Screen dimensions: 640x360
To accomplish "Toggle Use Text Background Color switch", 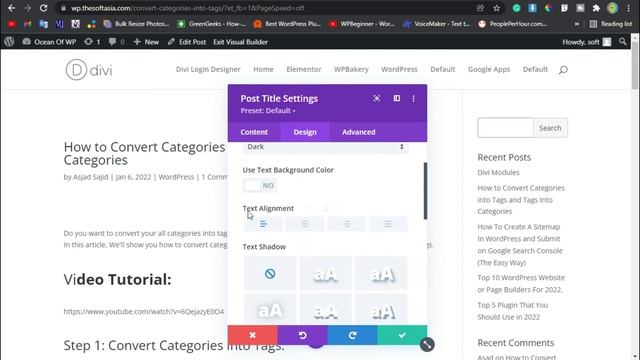I will tap(260, 185).
